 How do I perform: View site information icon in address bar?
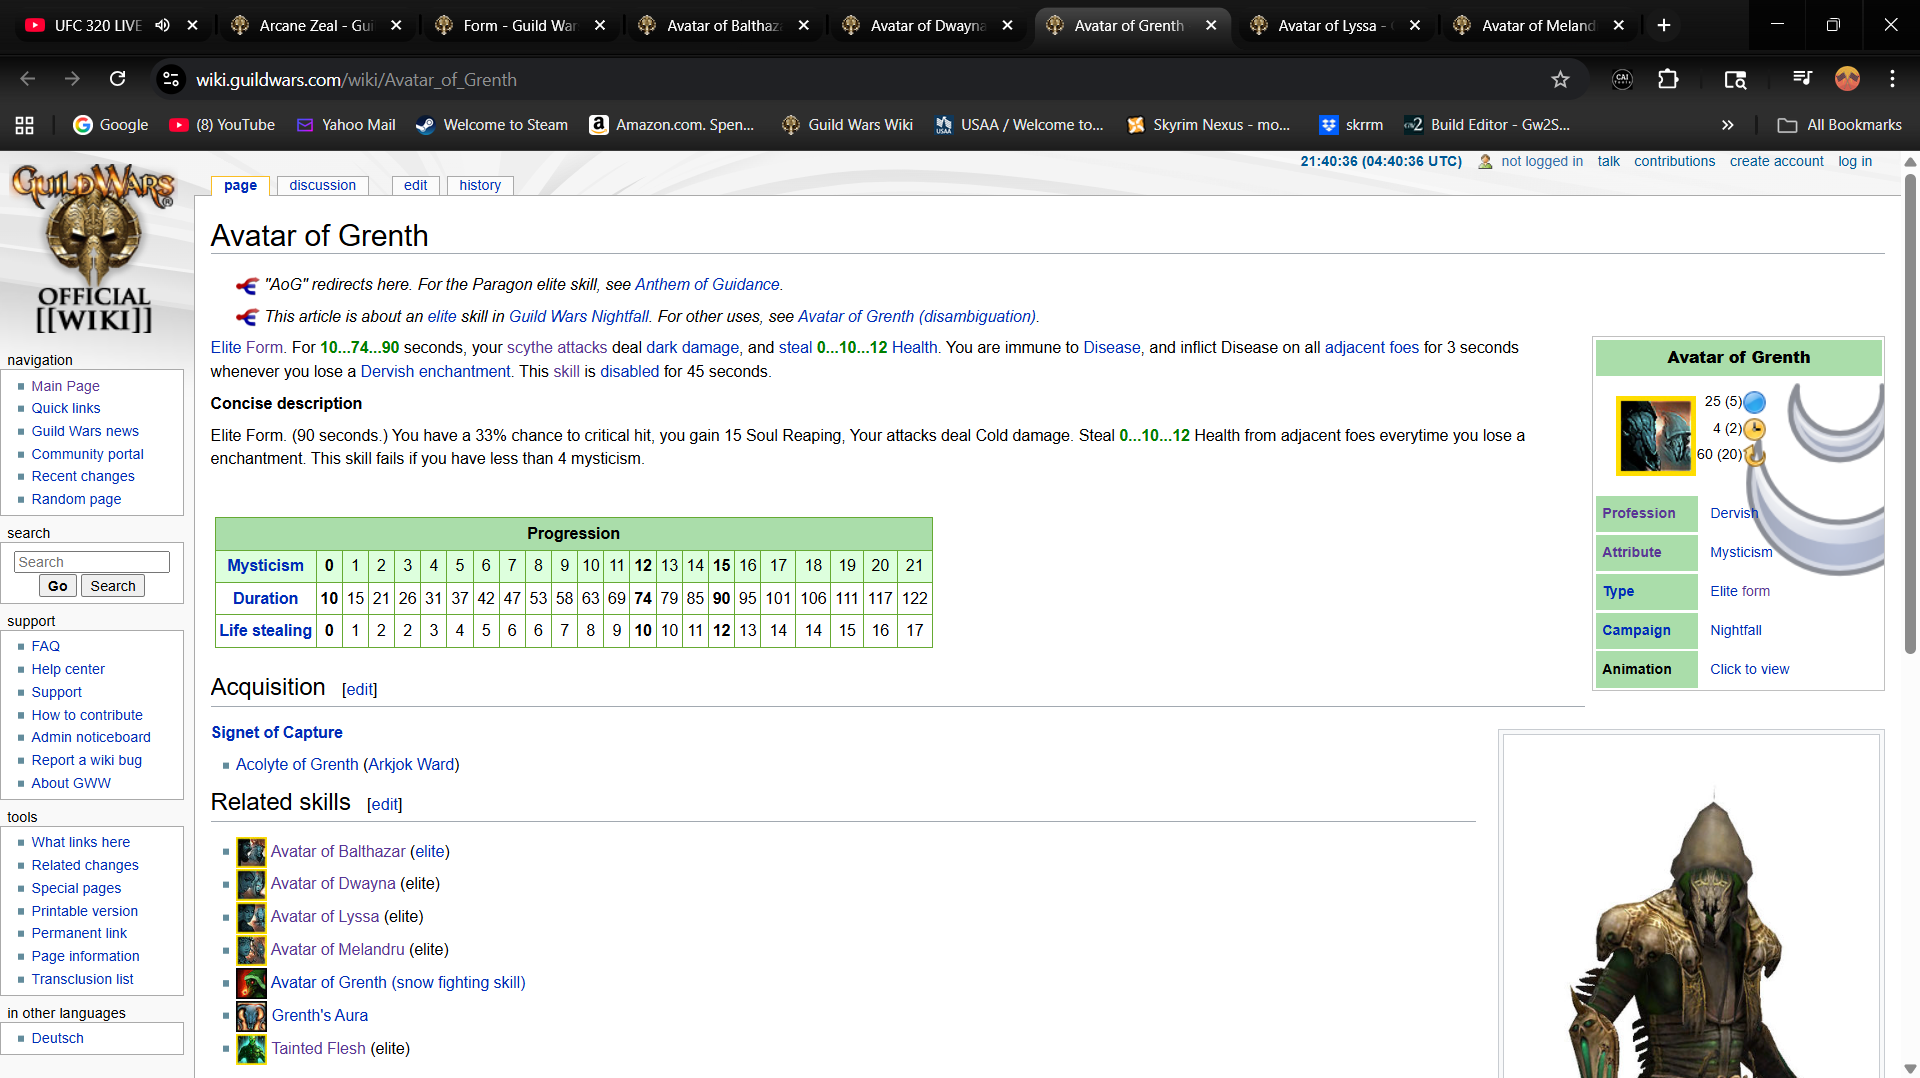coord(171,79)
